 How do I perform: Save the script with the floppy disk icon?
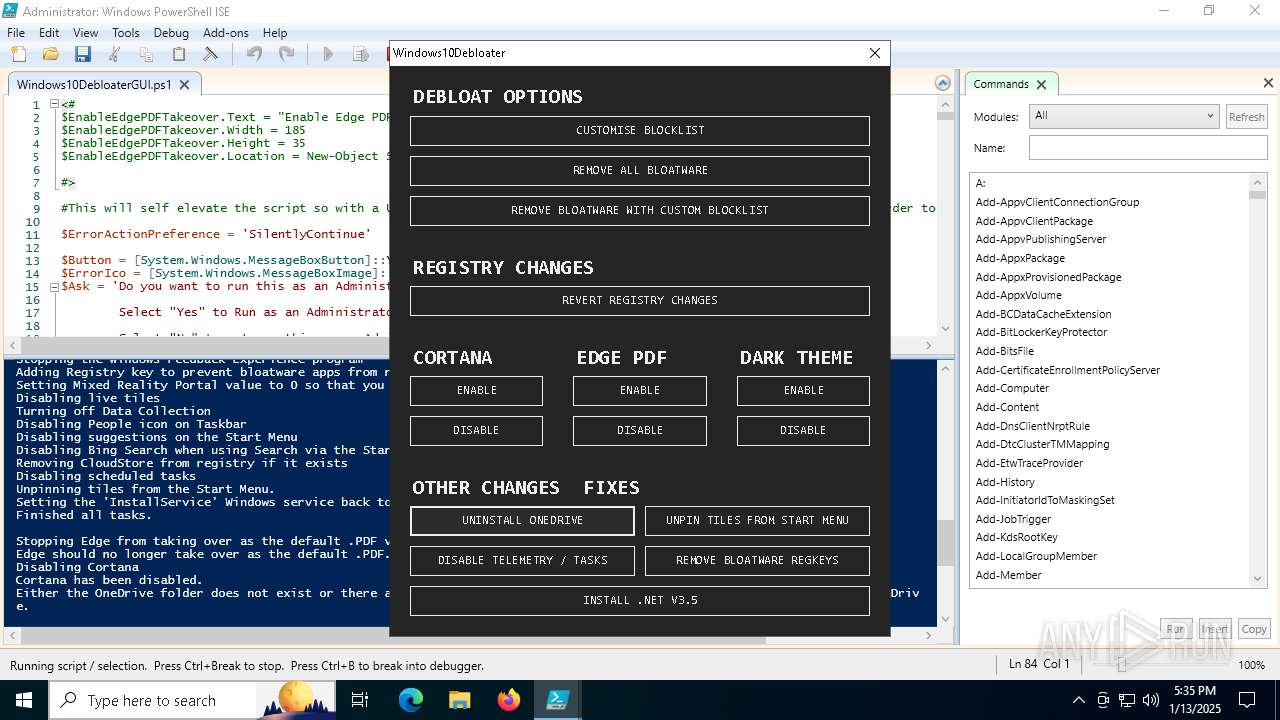pos(82,54)
